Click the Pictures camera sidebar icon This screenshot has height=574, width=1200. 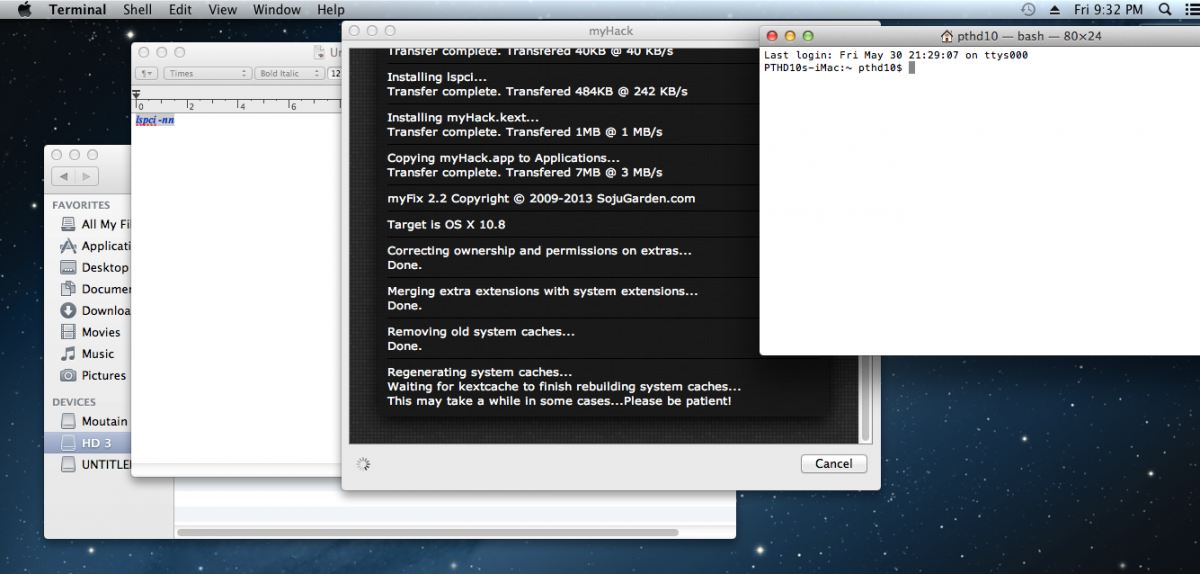tap(68, 376)
